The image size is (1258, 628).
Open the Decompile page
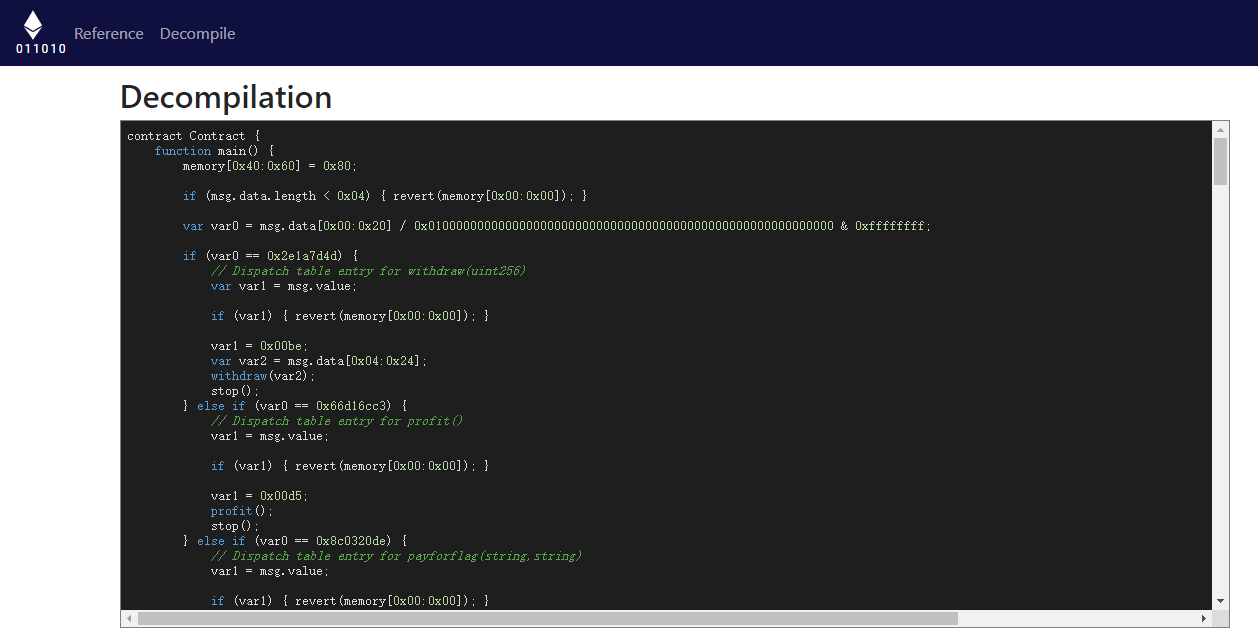coord(197,34)
